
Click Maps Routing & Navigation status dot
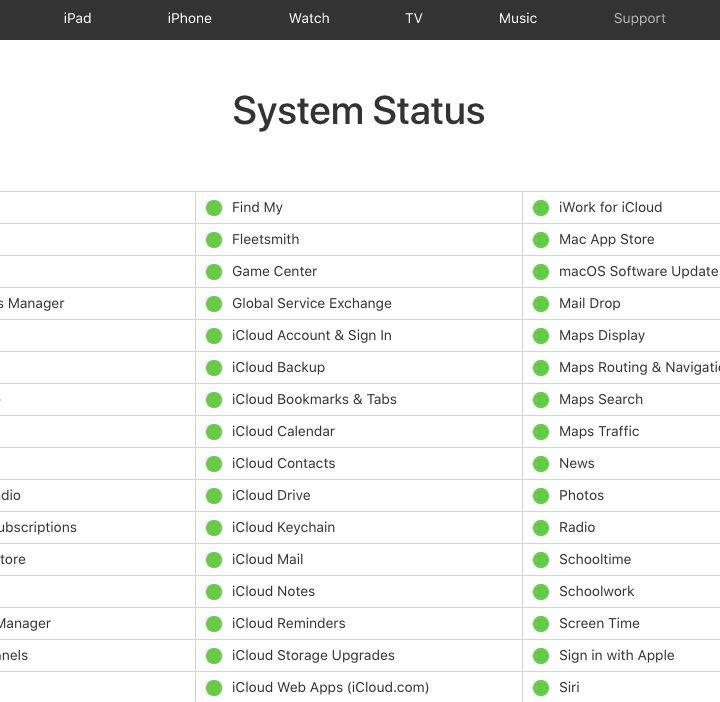coord(541,368)
